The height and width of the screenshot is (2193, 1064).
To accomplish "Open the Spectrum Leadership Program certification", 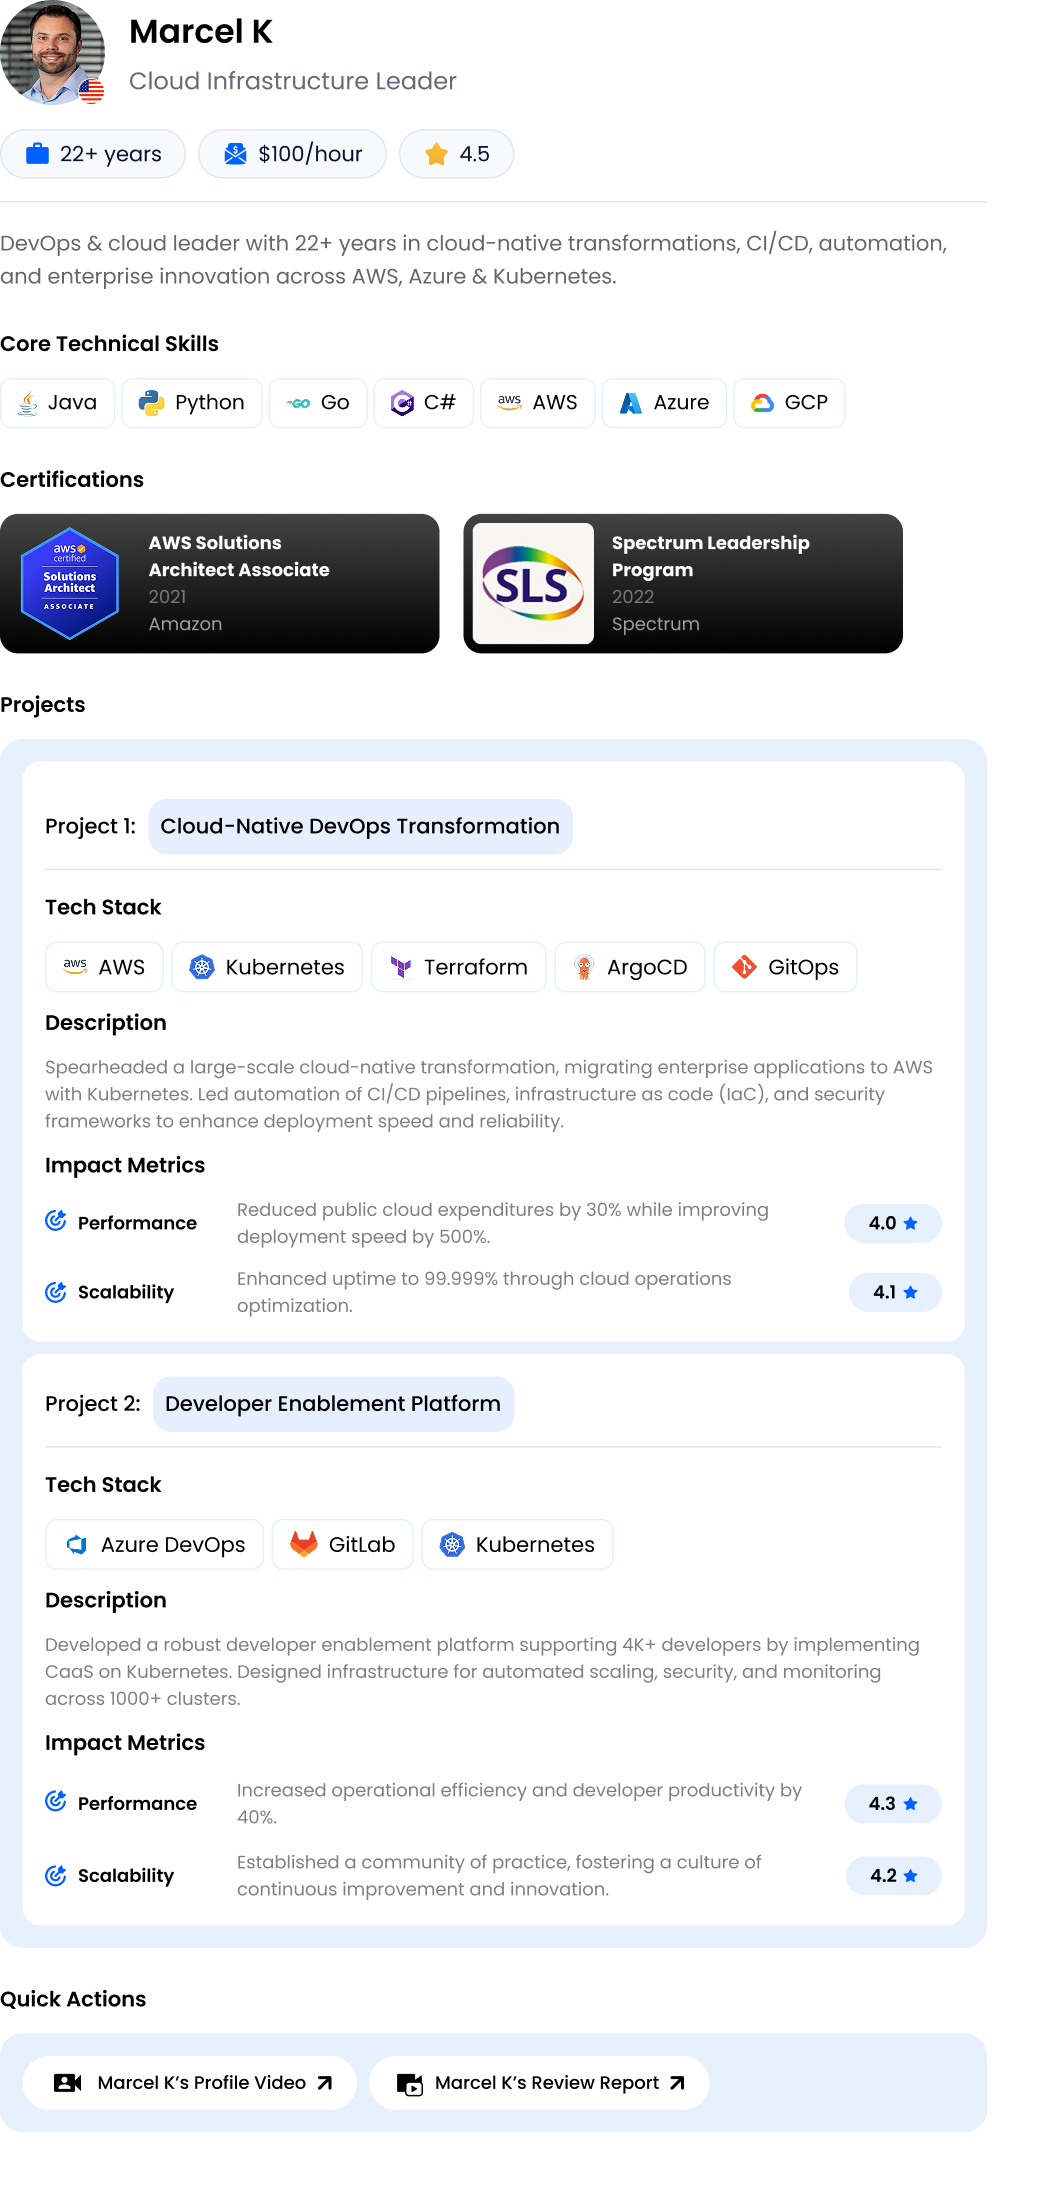I will [x=683, y=584].
